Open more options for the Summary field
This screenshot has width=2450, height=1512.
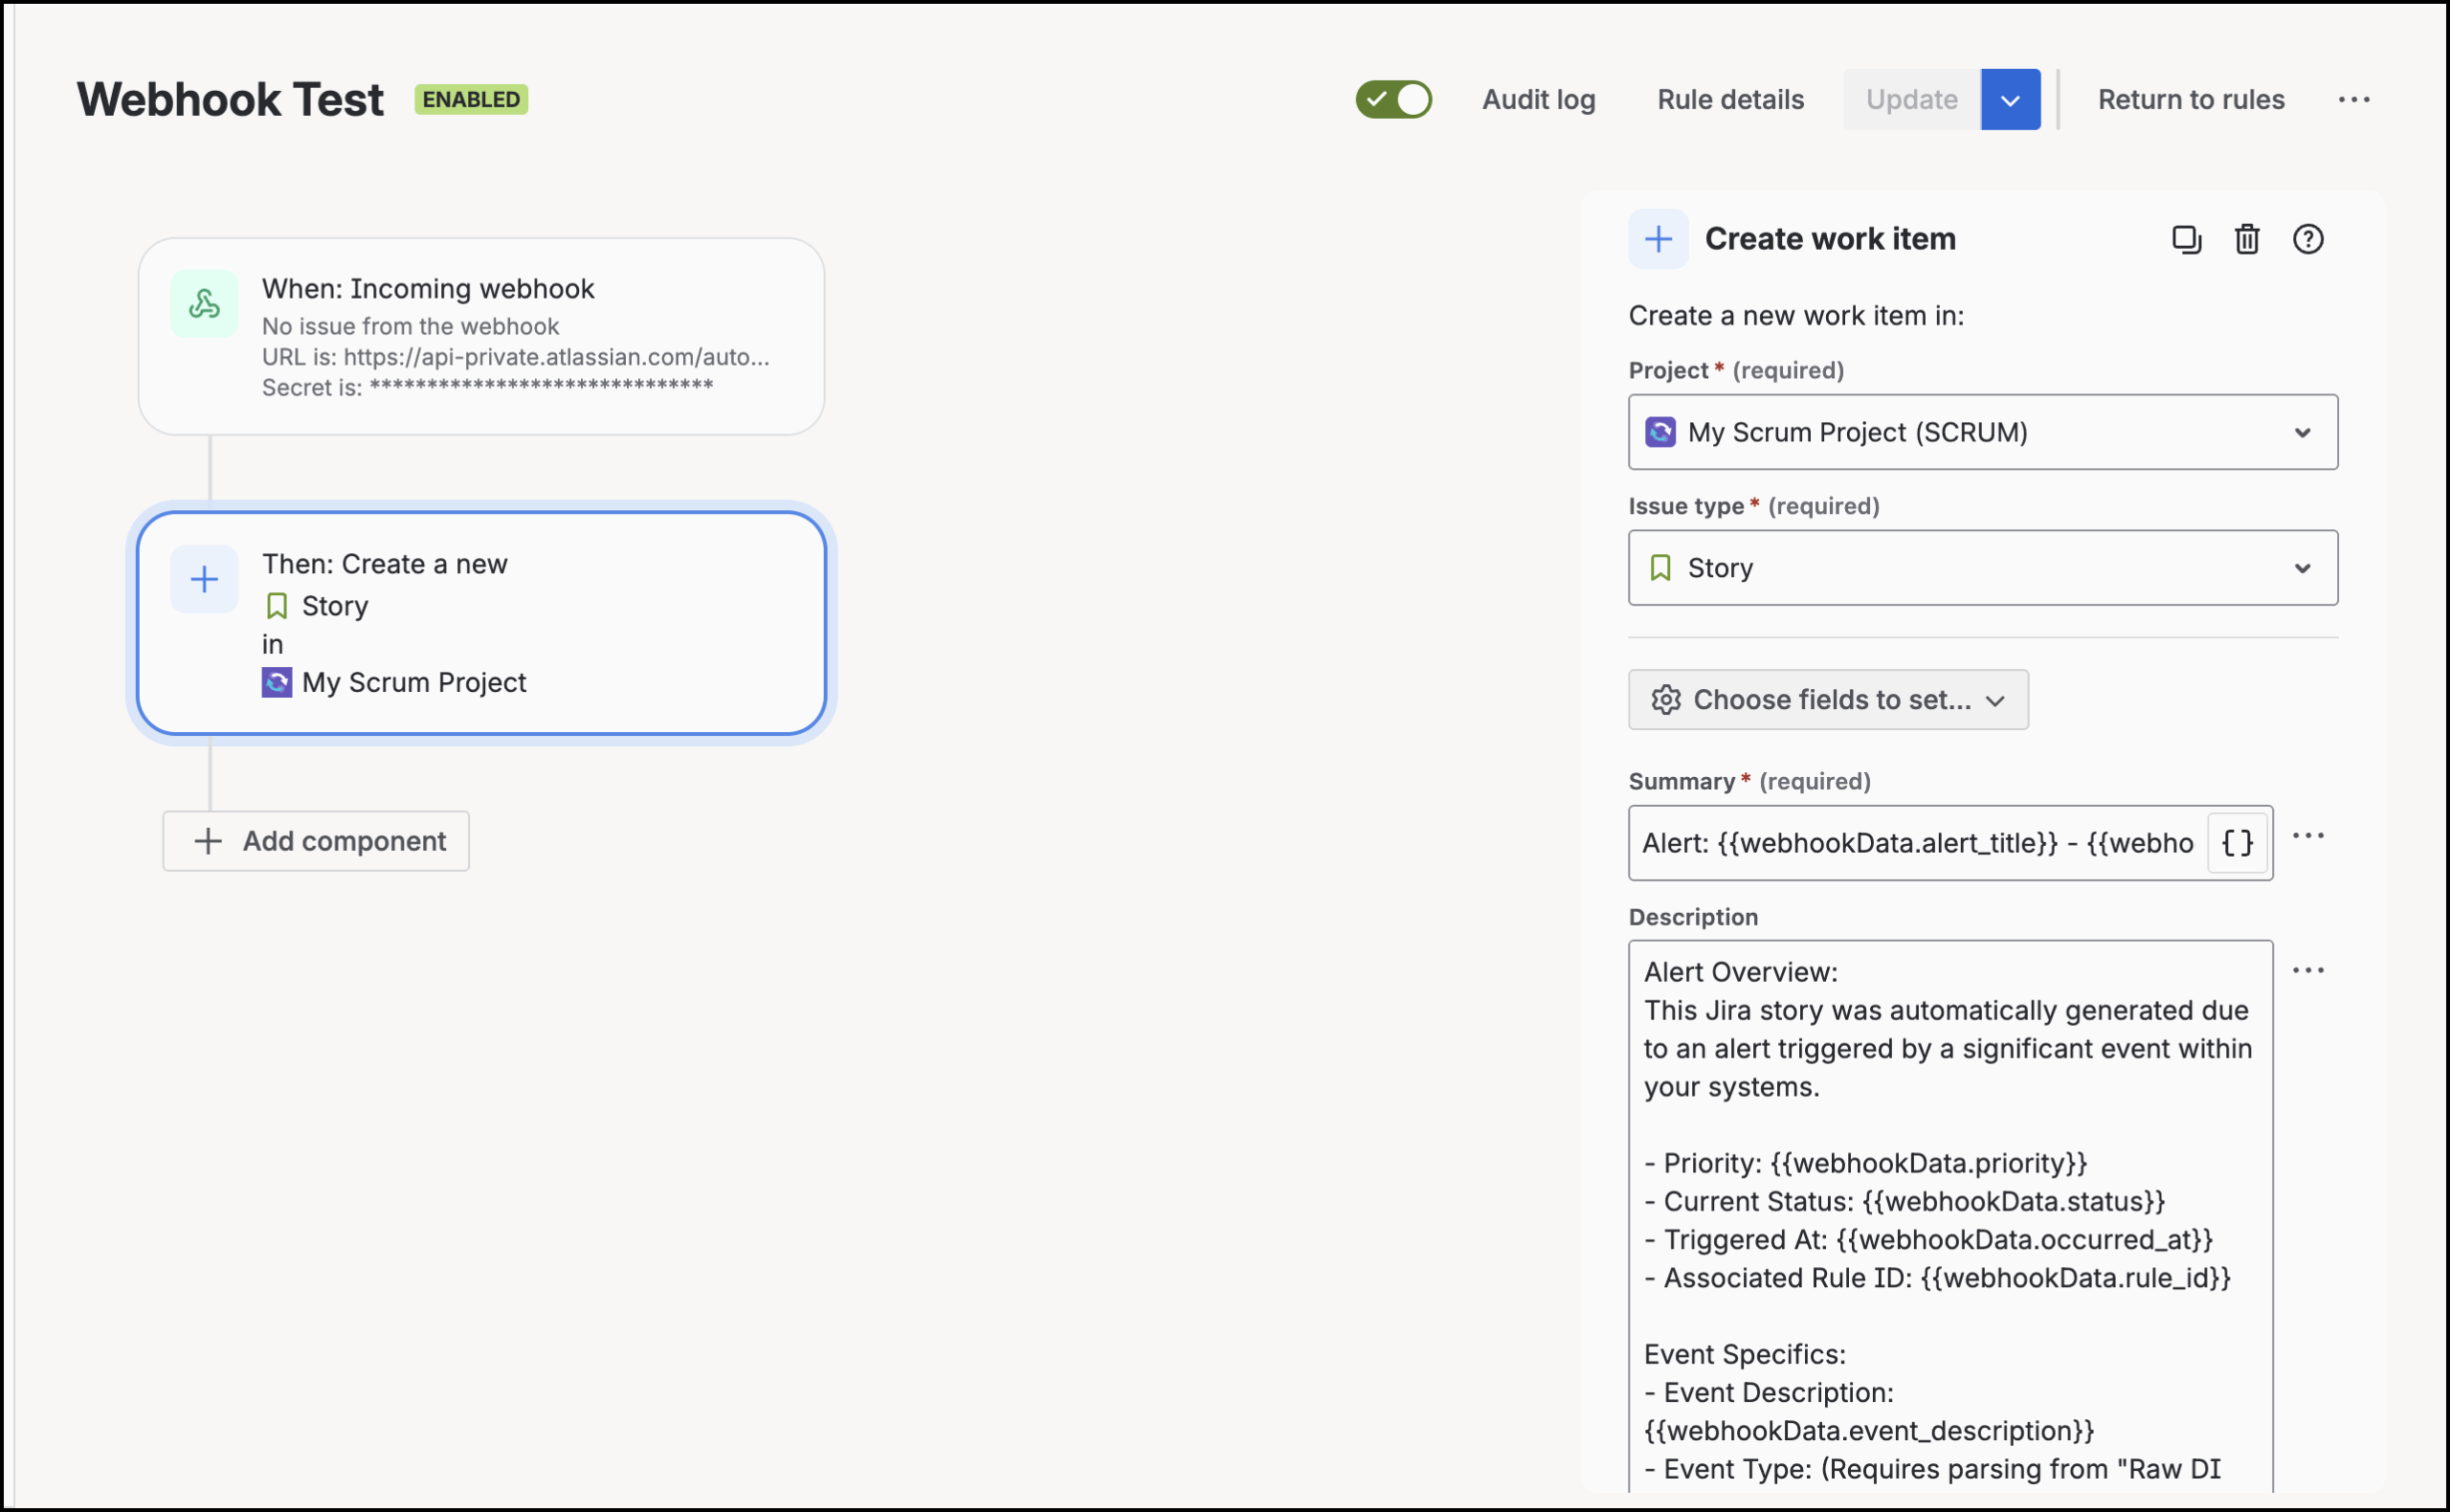click(2310, 836)
